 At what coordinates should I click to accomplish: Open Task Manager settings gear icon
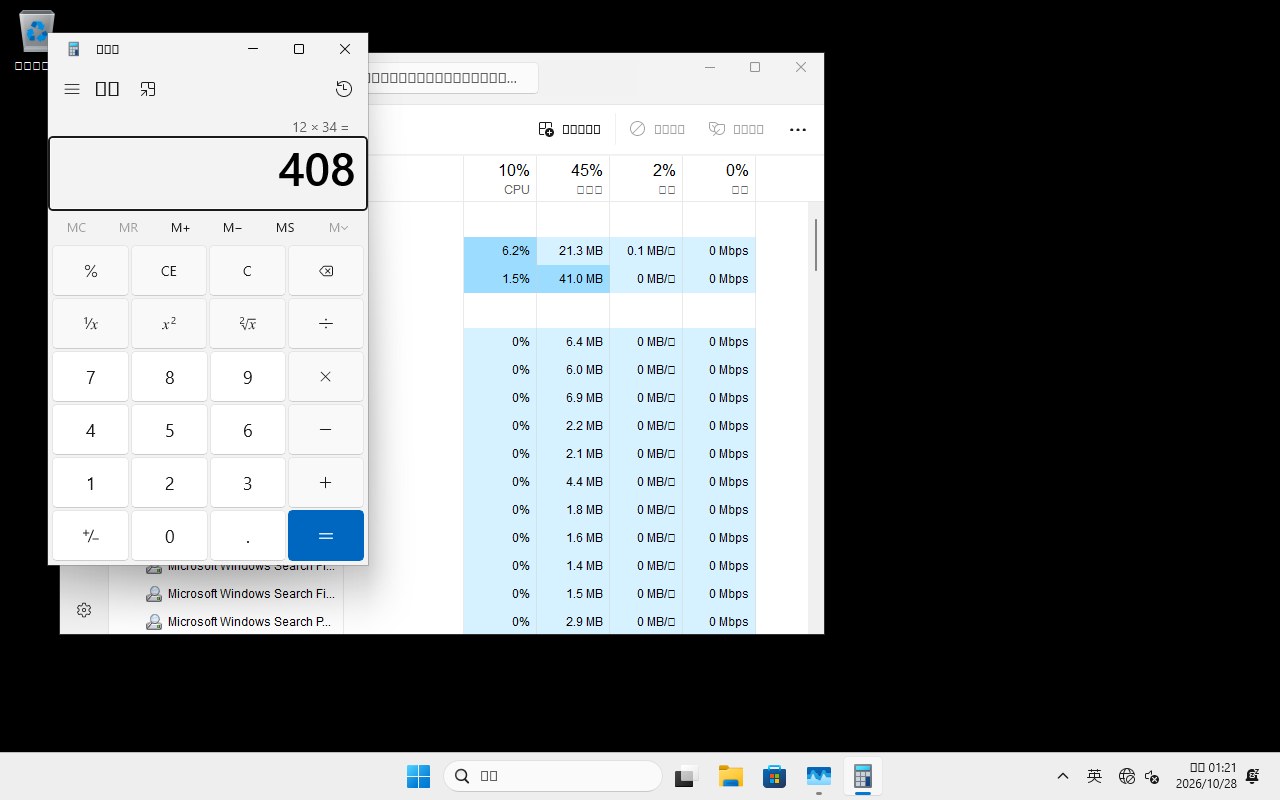pos(84,610)
